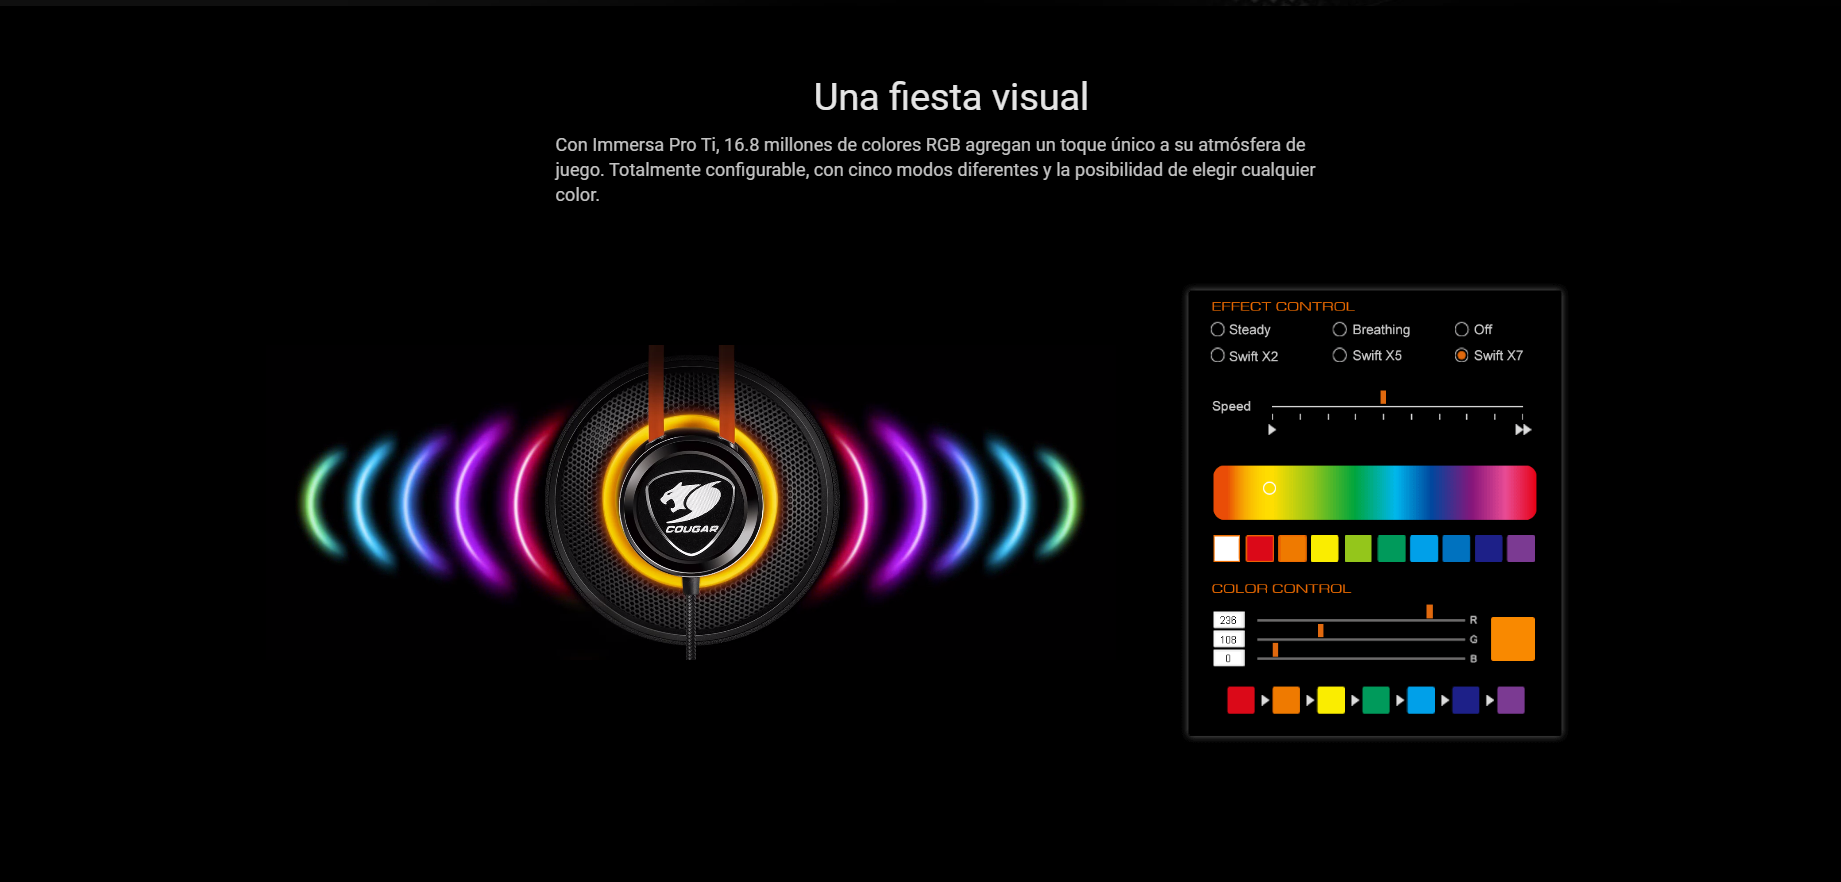Select the lime green palette swatch

1358,548
